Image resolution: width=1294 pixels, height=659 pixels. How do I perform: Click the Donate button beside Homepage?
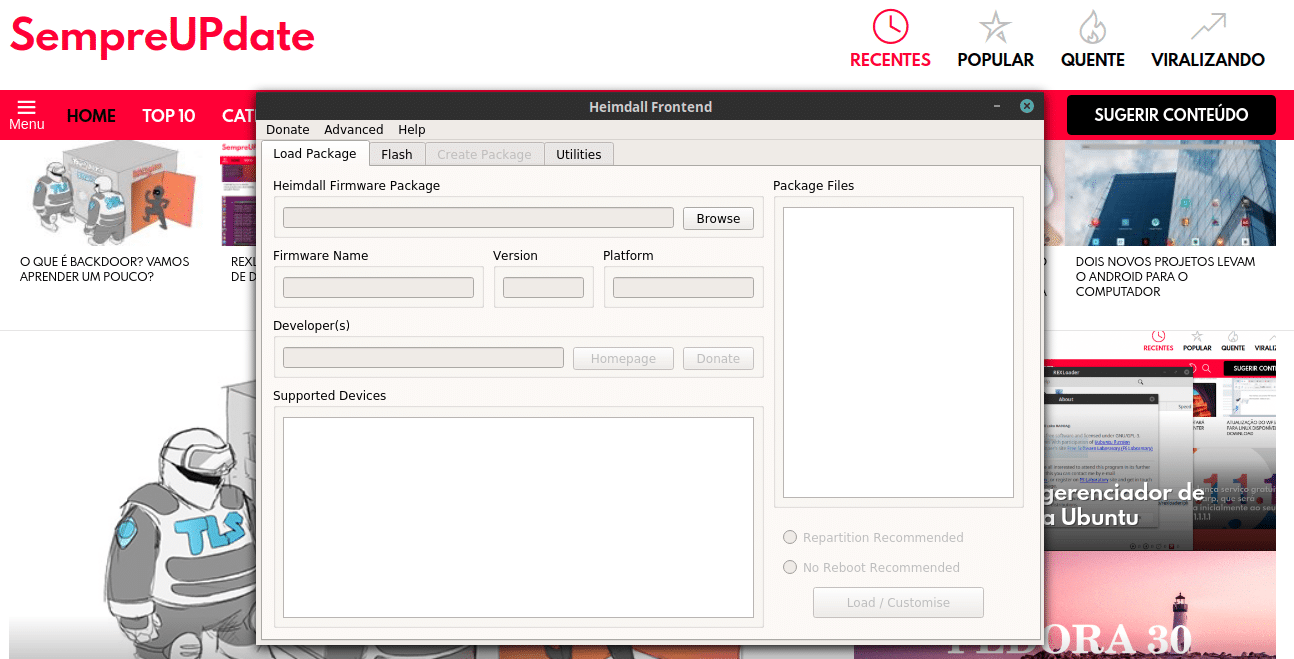tap(718, 358)
